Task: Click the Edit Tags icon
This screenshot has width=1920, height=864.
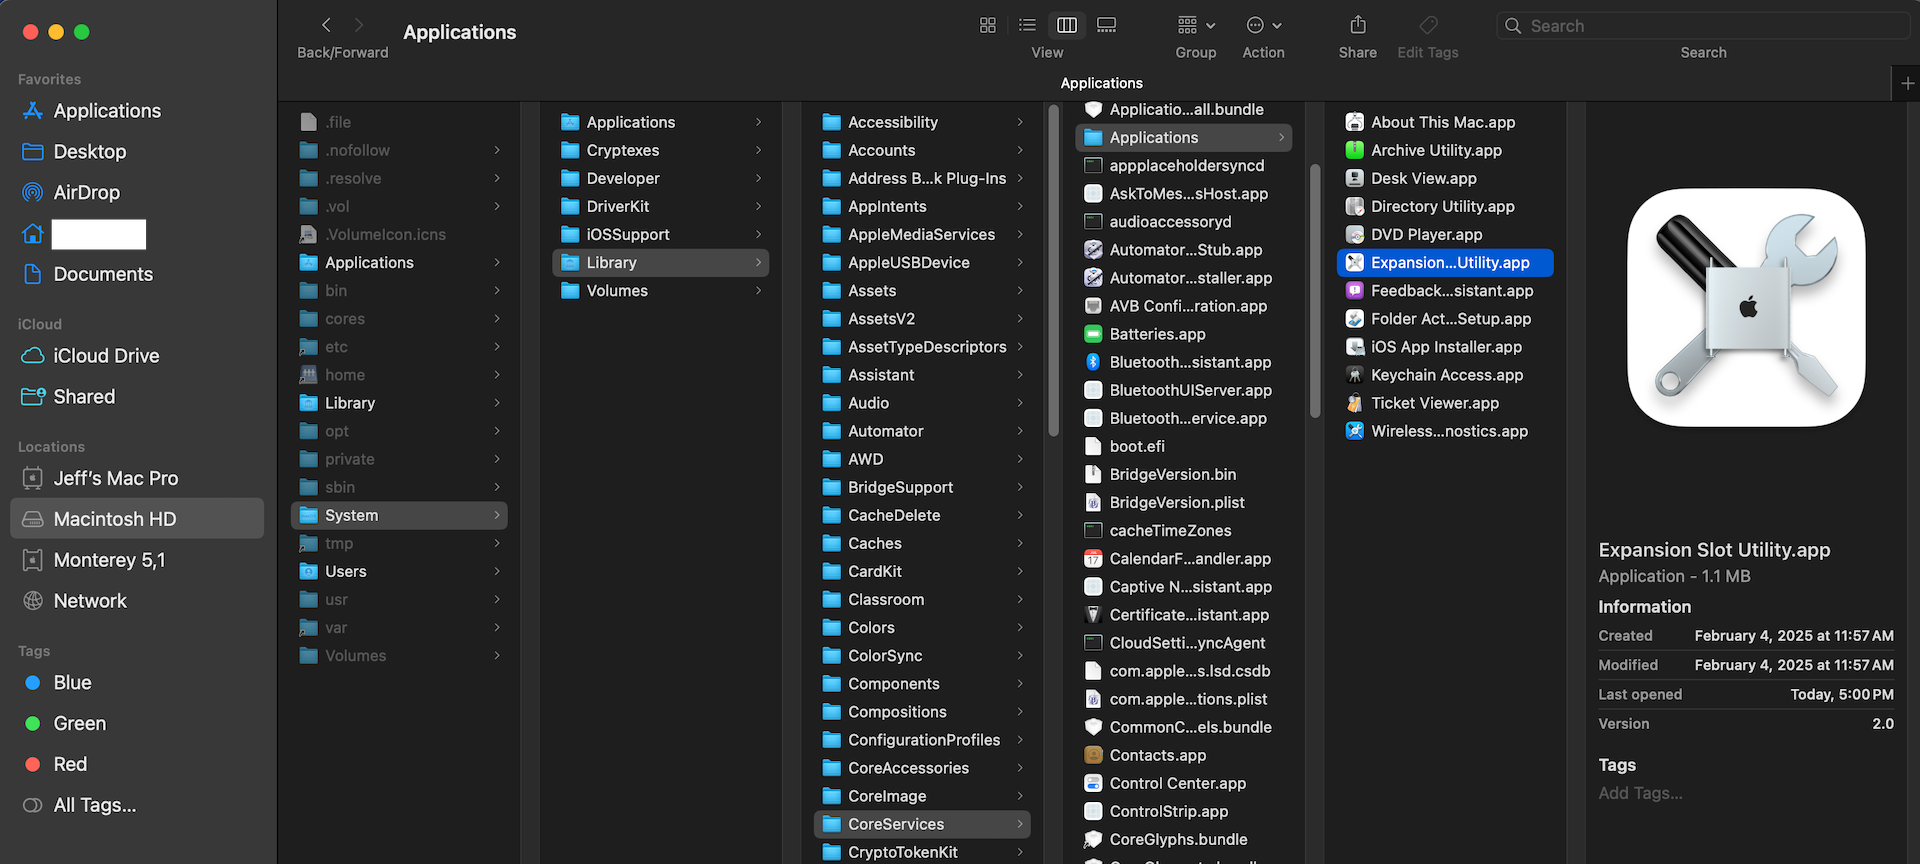Action: coord(1428,25)
